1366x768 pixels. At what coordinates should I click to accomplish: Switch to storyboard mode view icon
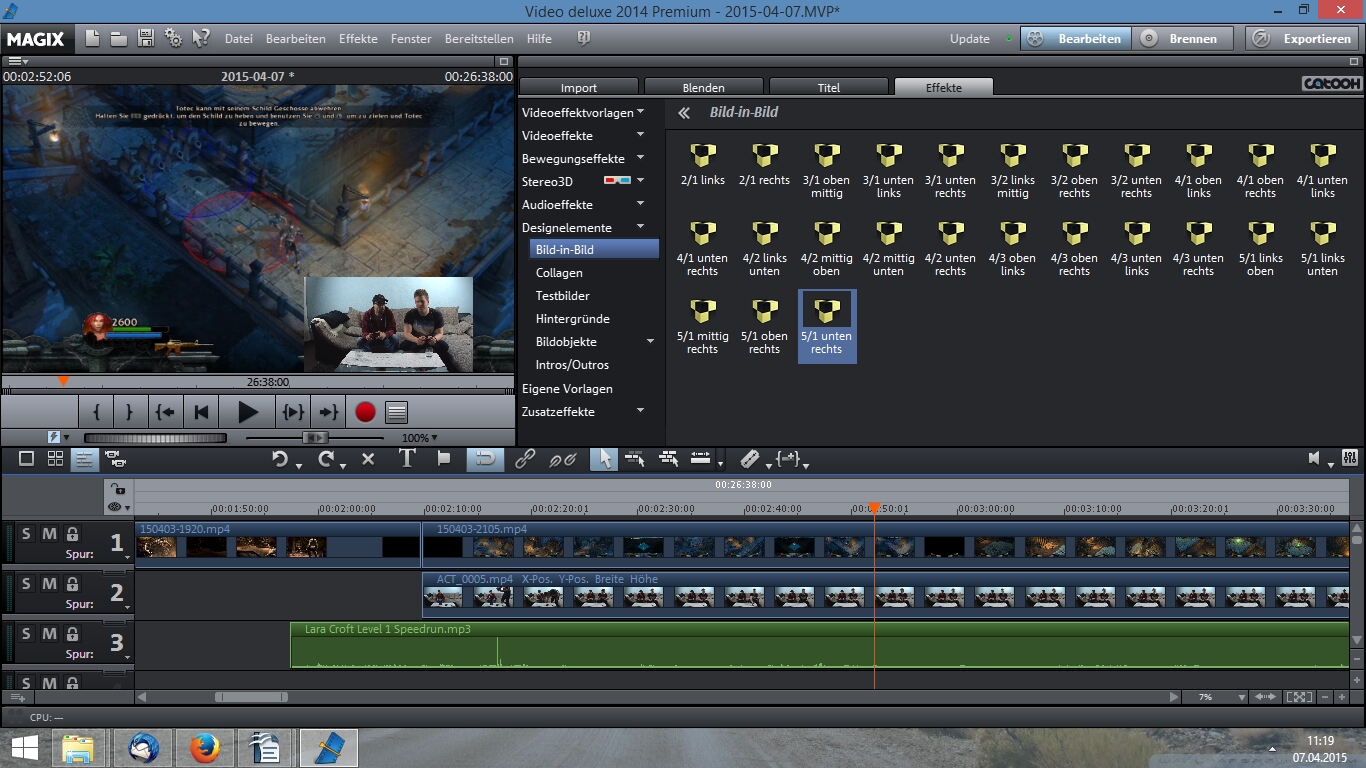coord(27,459)
